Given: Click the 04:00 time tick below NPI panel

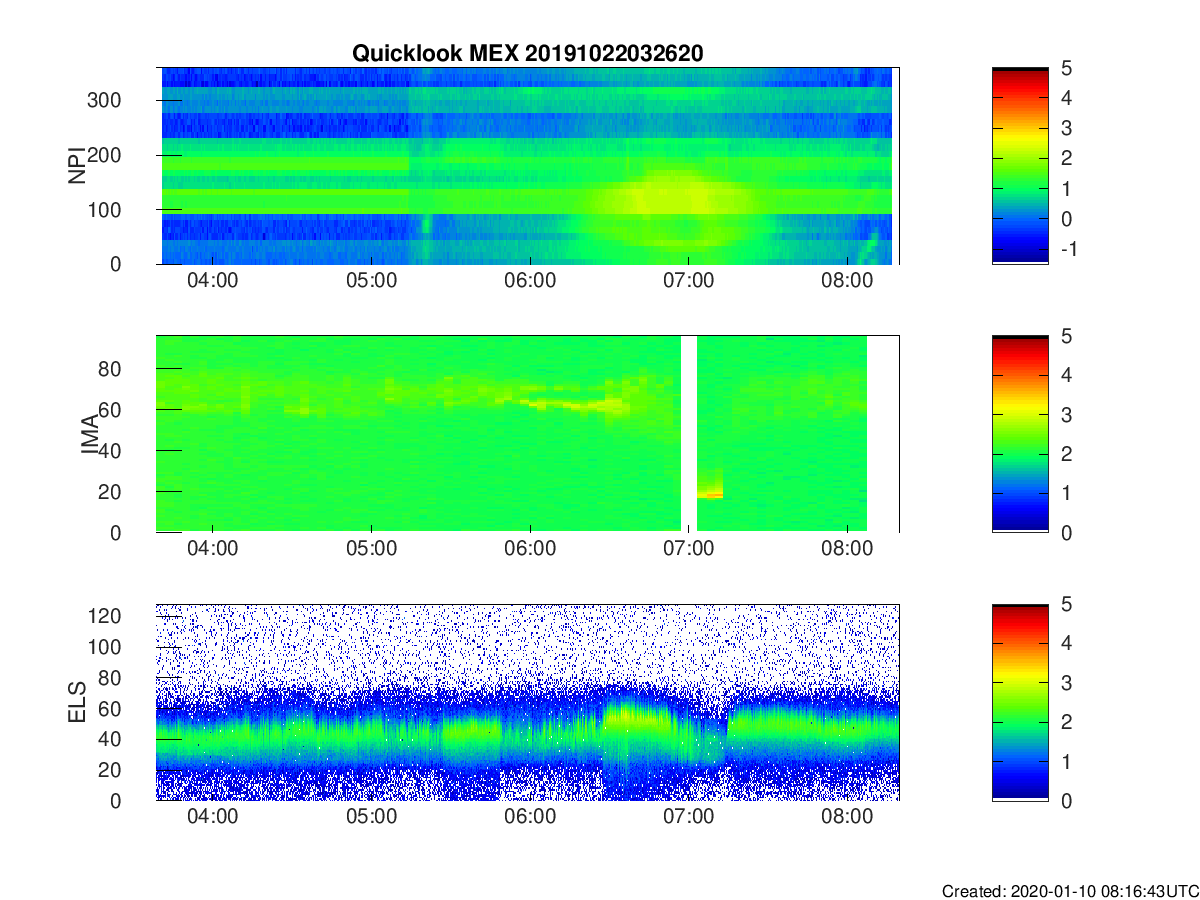Looking at the screenshot, I should 213,280.
